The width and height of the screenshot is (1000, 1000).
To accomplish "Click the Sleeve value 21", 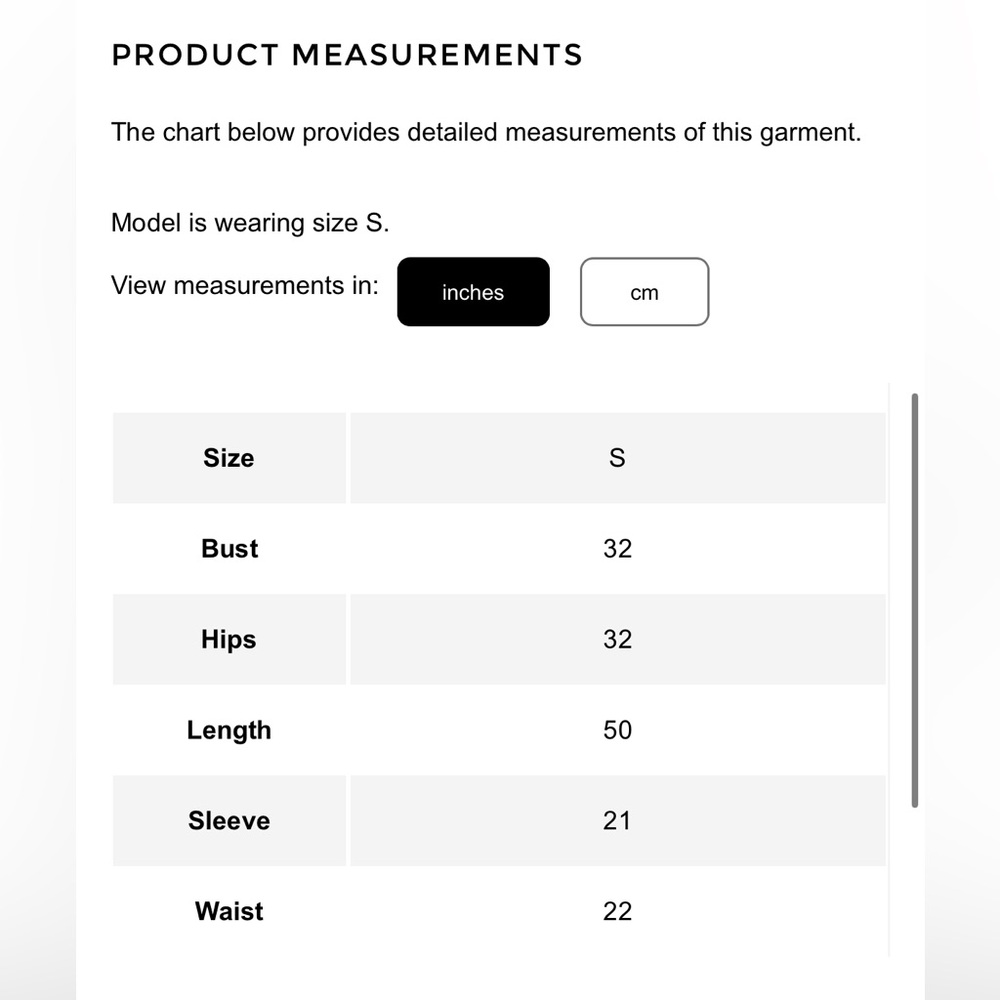I will pos(617,821).
